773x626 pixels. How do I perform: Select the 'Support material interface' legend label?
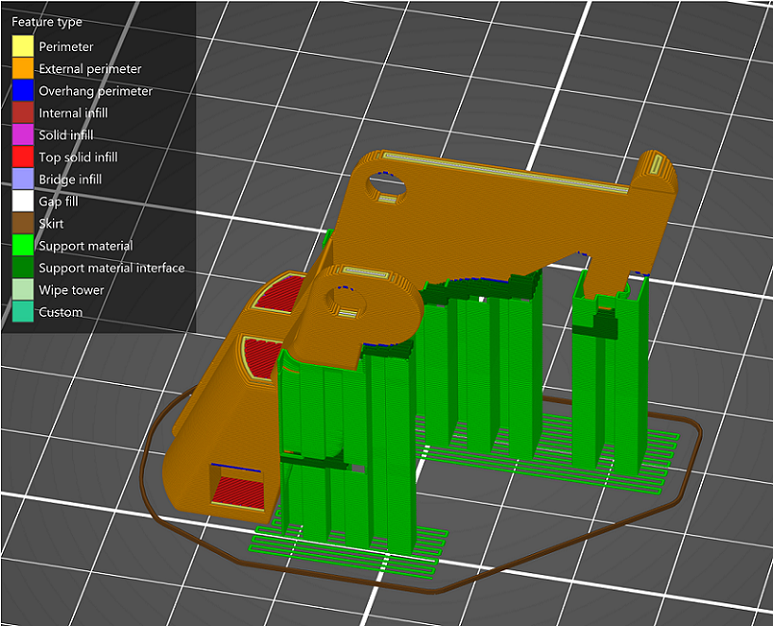[112, 268]
